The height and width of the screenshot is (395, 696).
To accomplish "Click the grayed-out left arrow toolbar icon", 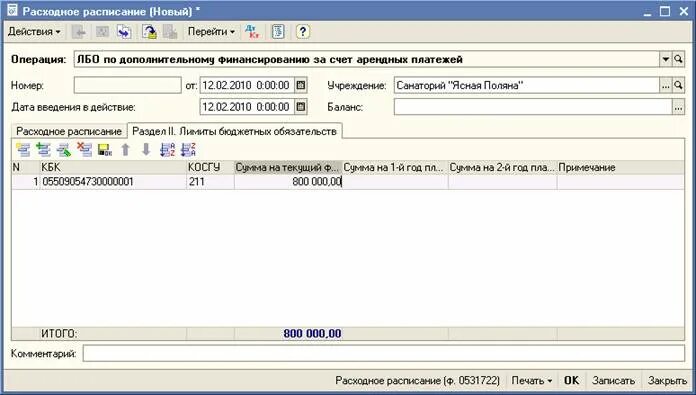I will pos(79,32).
